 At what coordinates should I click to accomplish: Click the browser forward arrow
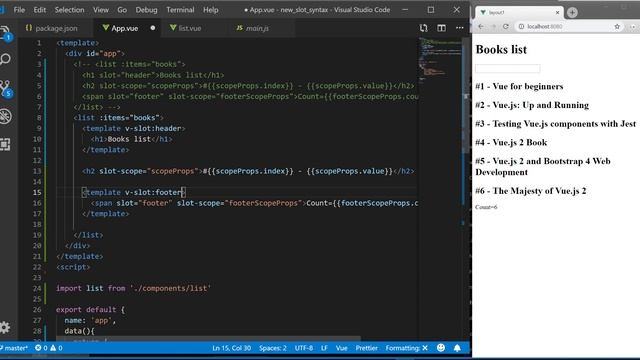point(493,27)
